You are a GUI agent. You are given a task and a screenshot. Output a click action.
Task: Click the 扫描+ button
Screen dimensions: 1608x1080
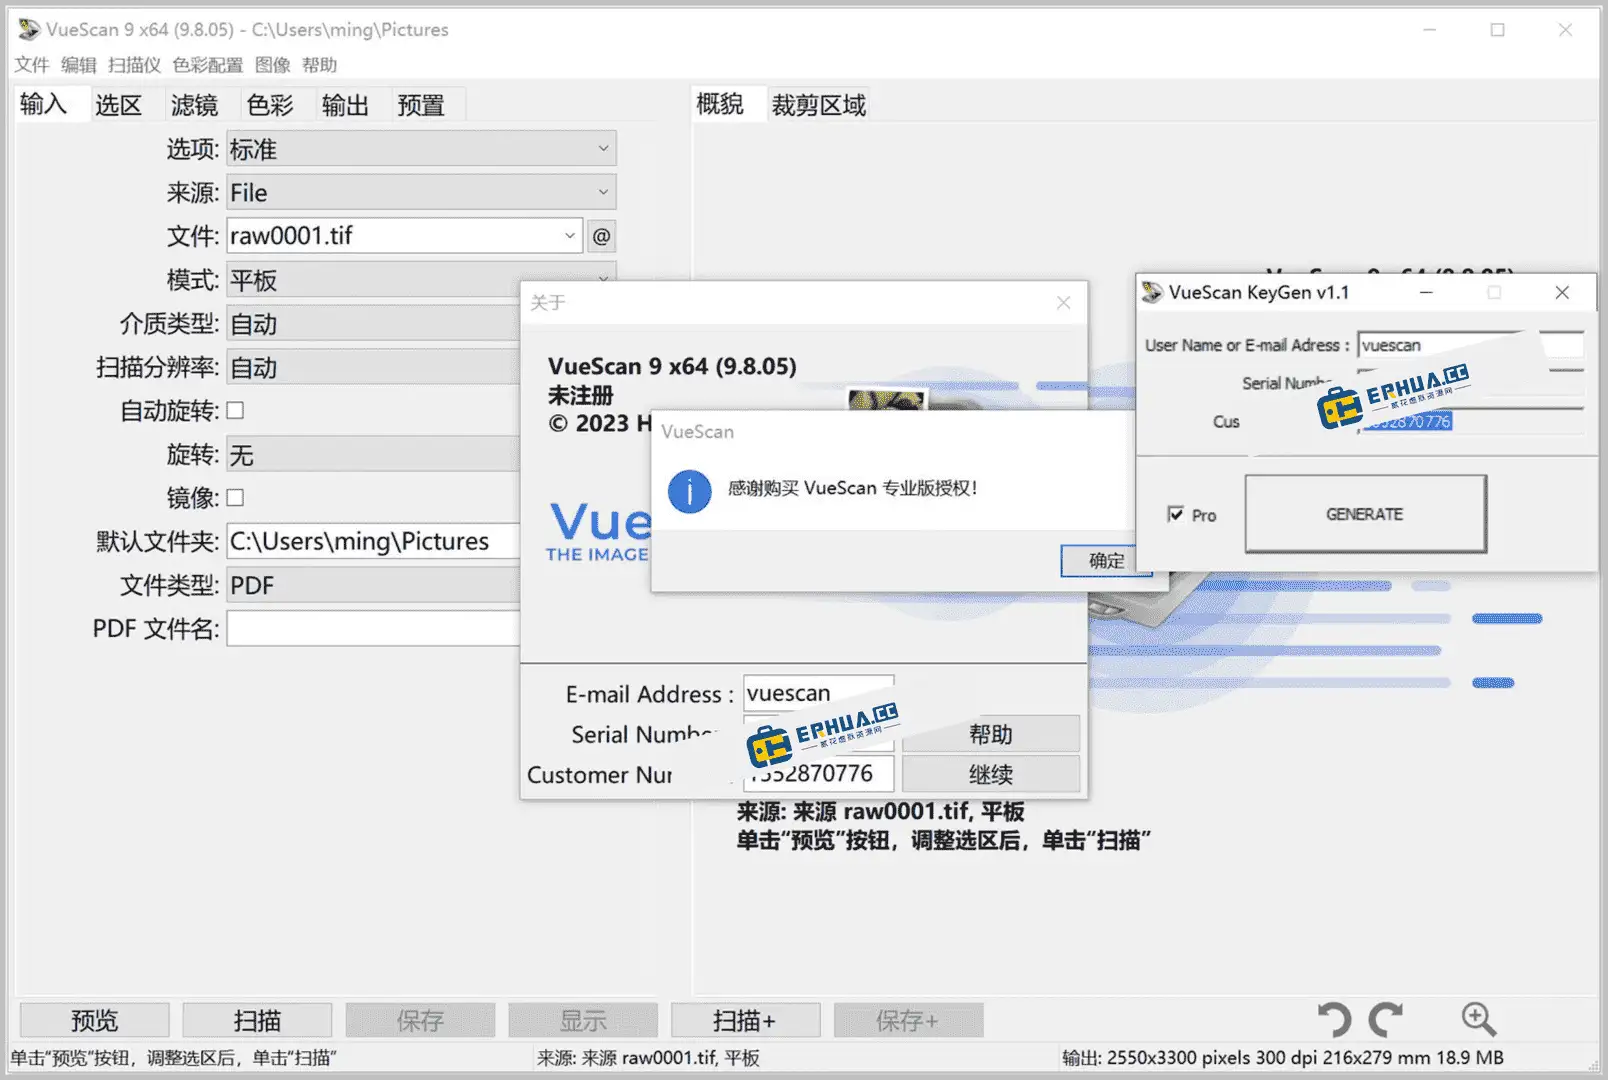(x=745, y=1020)
